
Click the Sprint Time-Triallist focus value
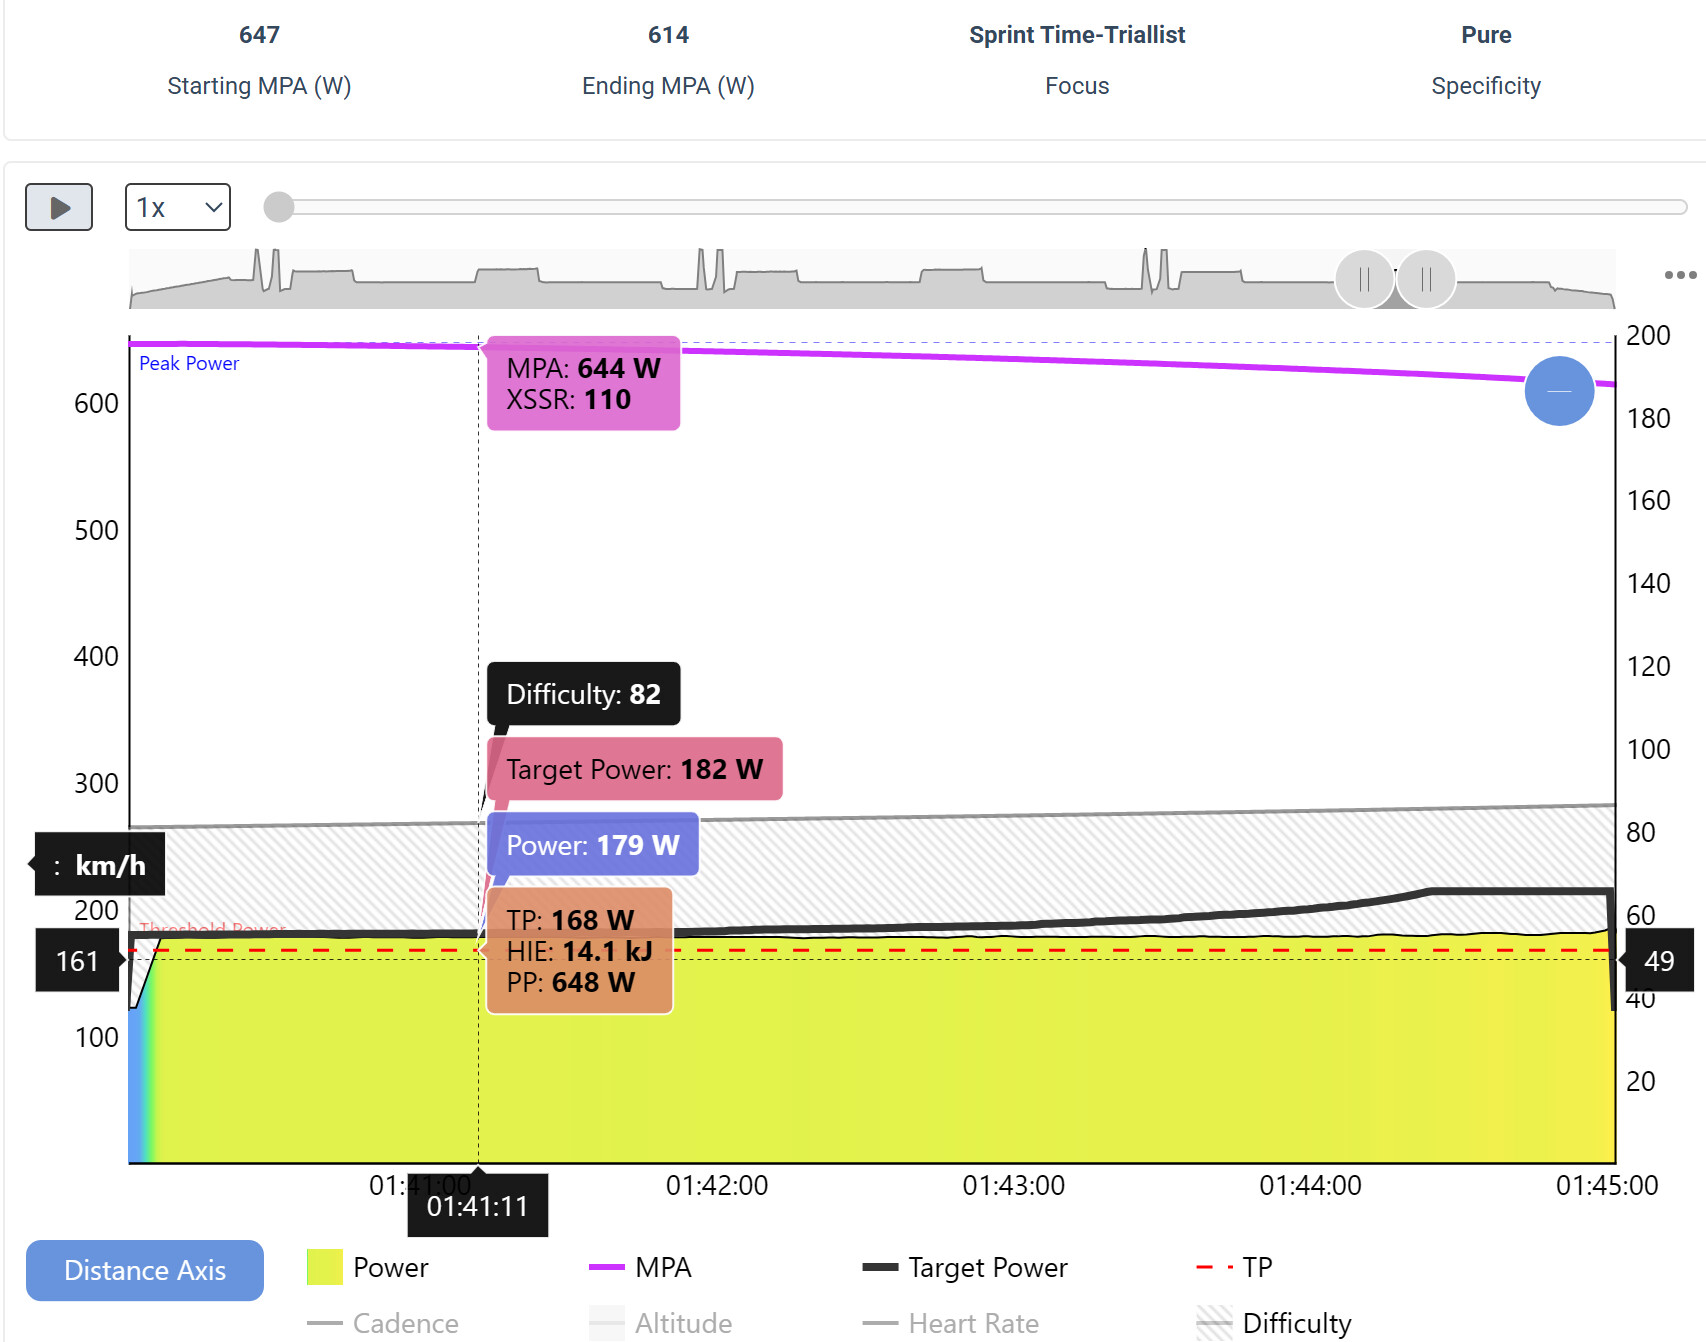1076,35
